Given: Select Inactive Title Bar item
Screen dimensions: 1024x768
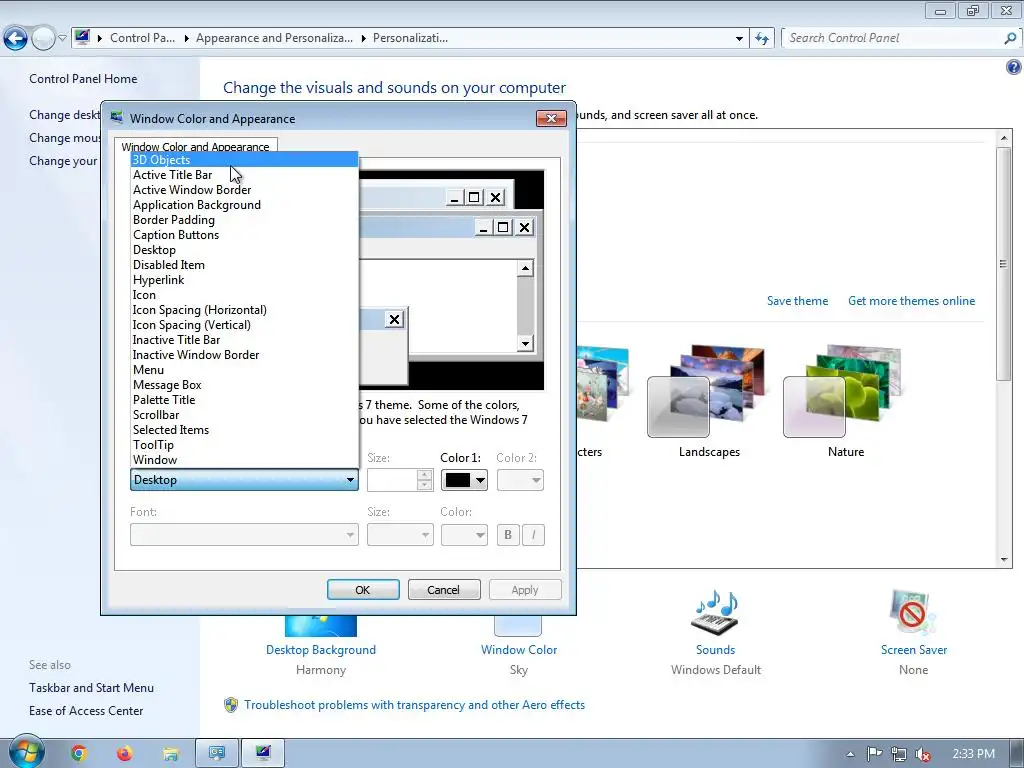Looking at the screenshot, I should (x=244, y=340).
